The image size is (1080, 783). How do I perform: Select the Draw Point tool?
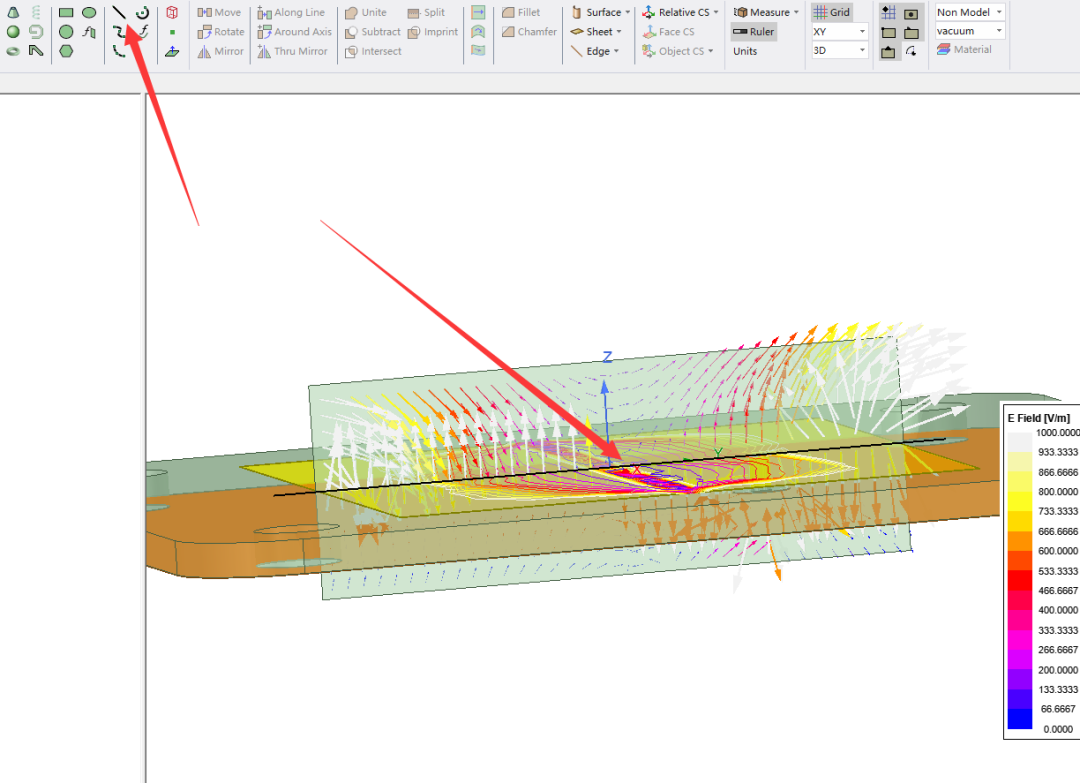[172, 32]
